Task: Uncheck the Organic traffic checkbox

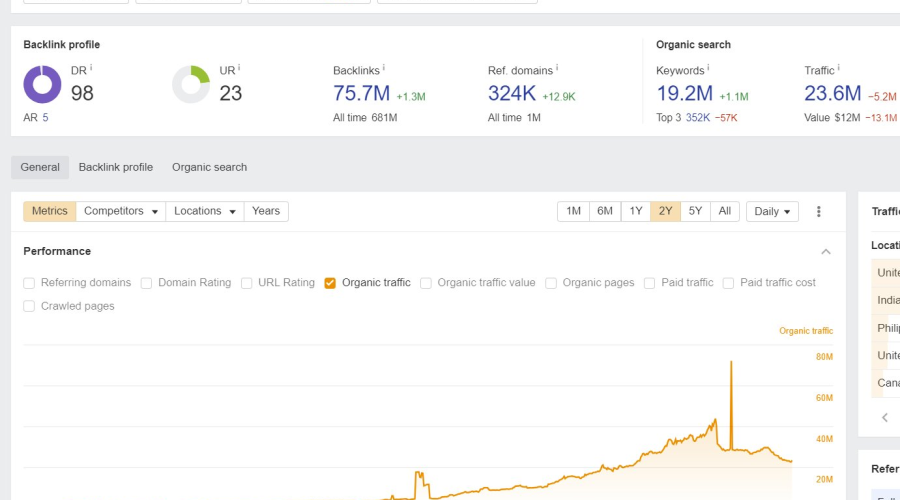Action: pos(330,283)
